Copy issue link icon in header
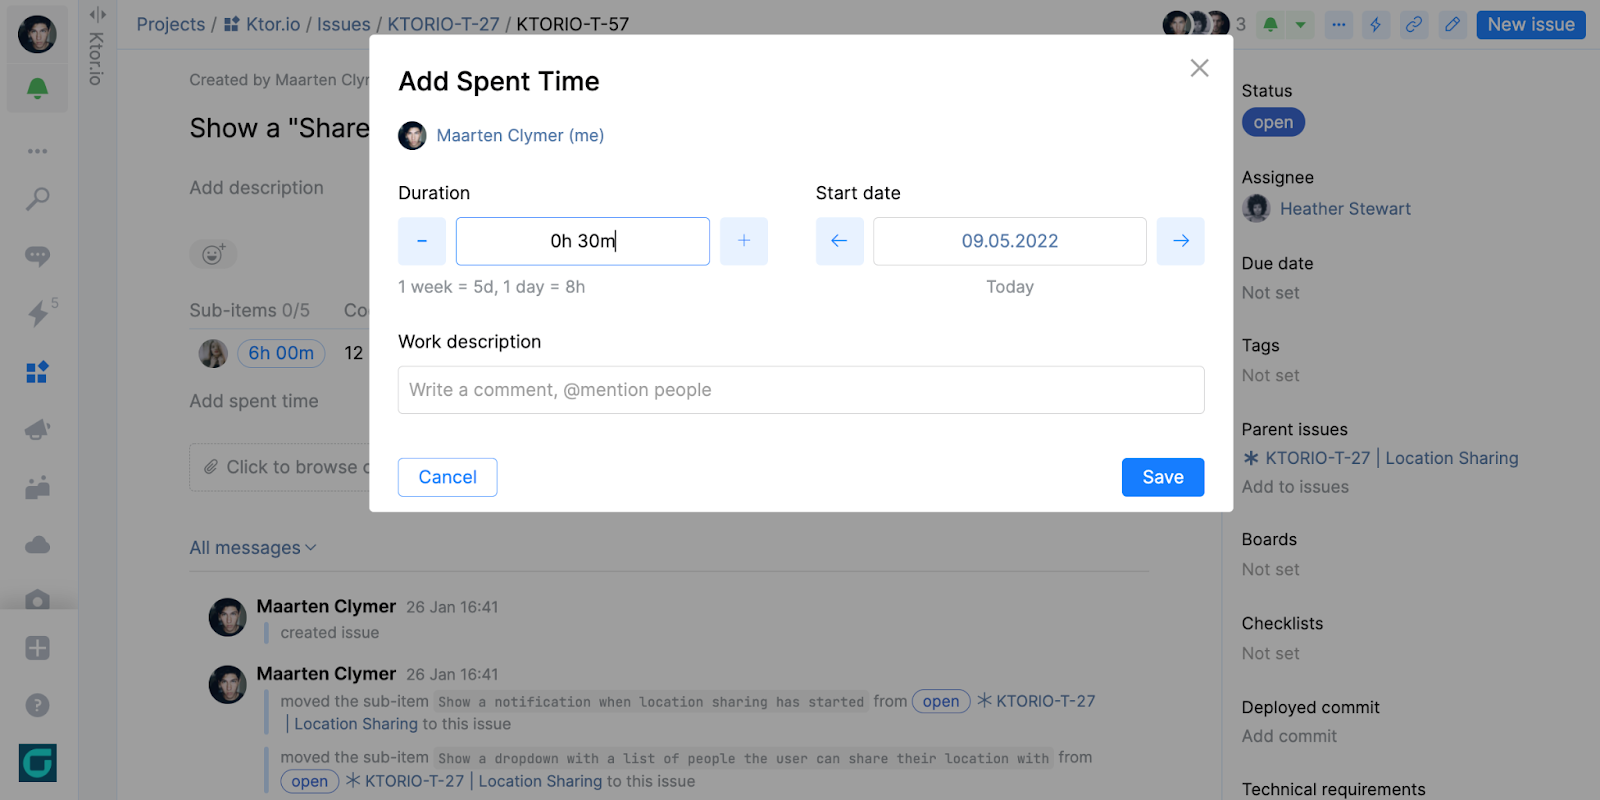The width and height of the screenshot is (1600, 800). [x=1413, y=25]
